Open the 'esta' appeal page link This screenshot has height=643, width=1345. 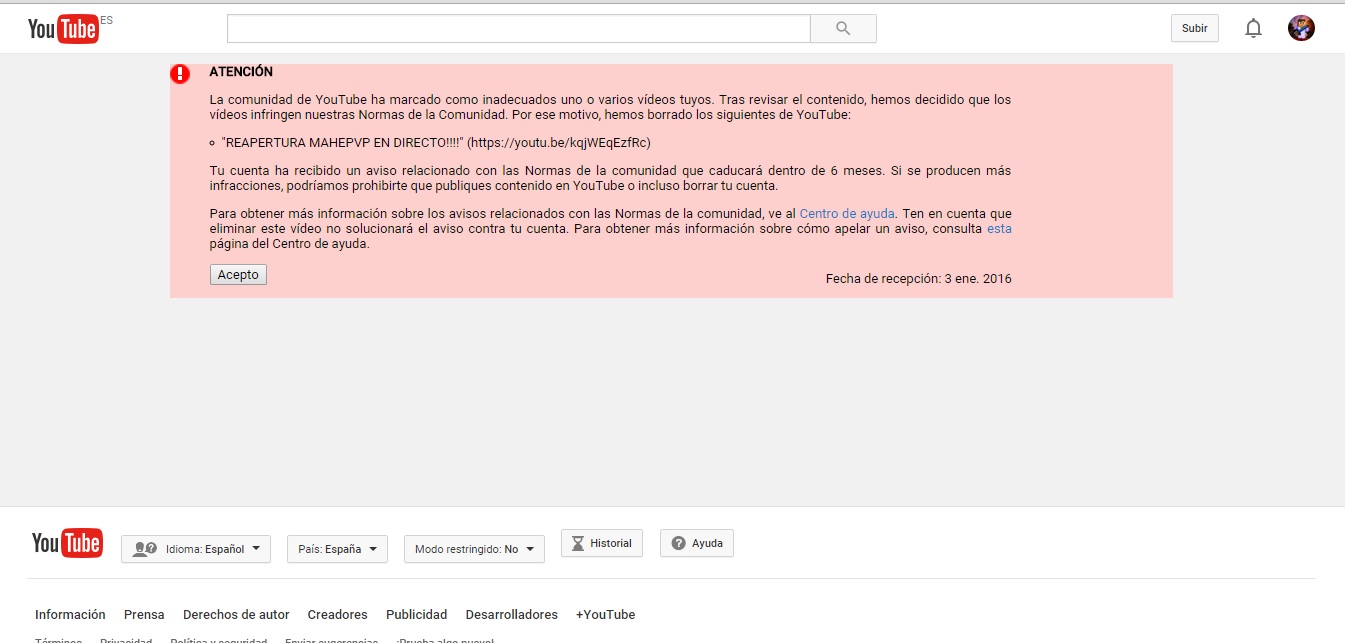[999, 229]
